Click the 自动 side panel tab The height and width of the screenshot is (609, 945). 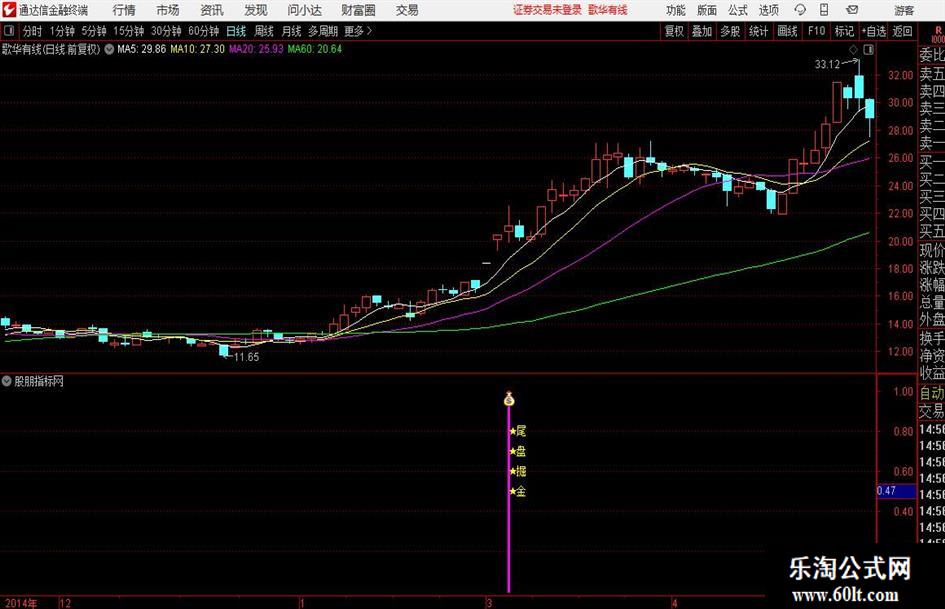[932, 393]
